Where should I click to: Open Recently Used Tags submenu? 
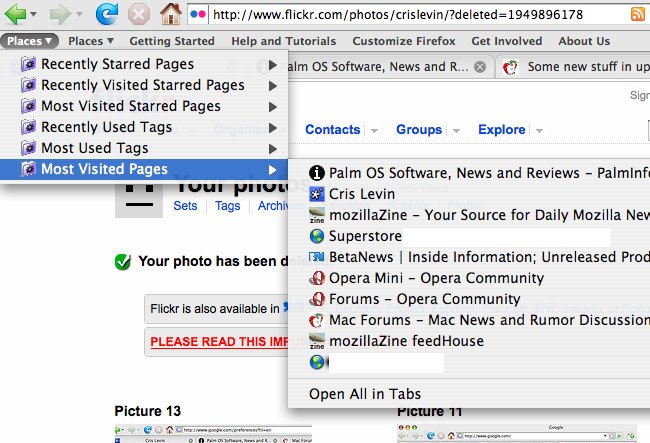pos(144,127)
